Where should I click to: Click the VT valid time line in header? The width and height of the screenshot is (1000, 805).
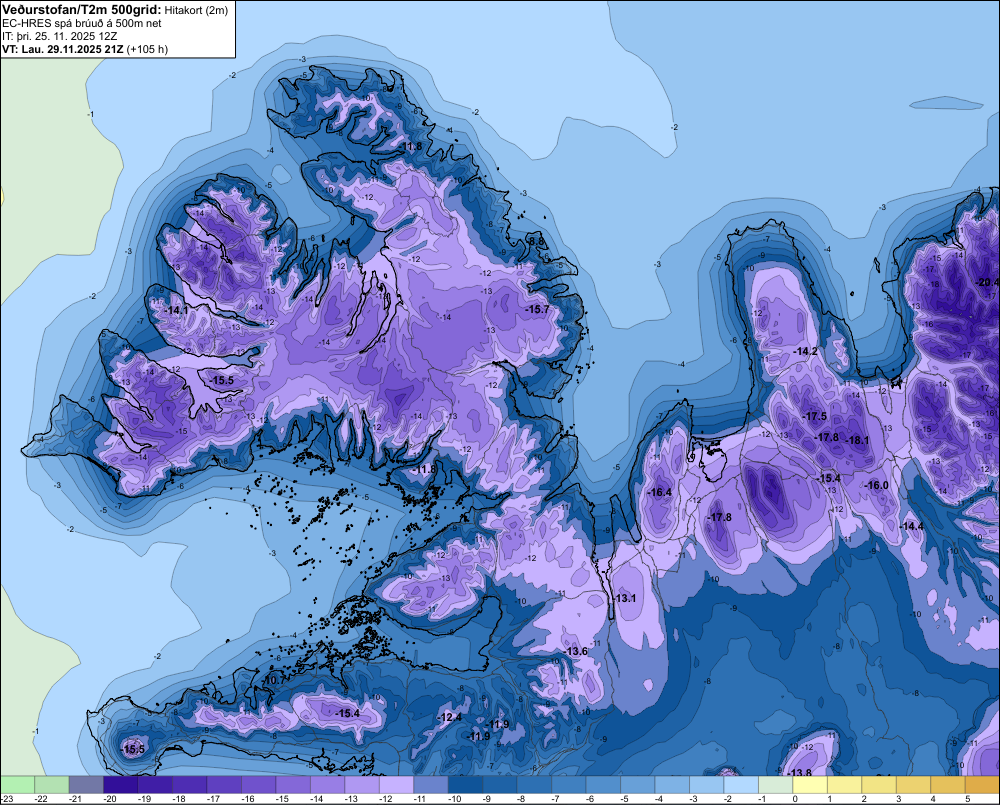pyautogui.click(x=85, y=49)
